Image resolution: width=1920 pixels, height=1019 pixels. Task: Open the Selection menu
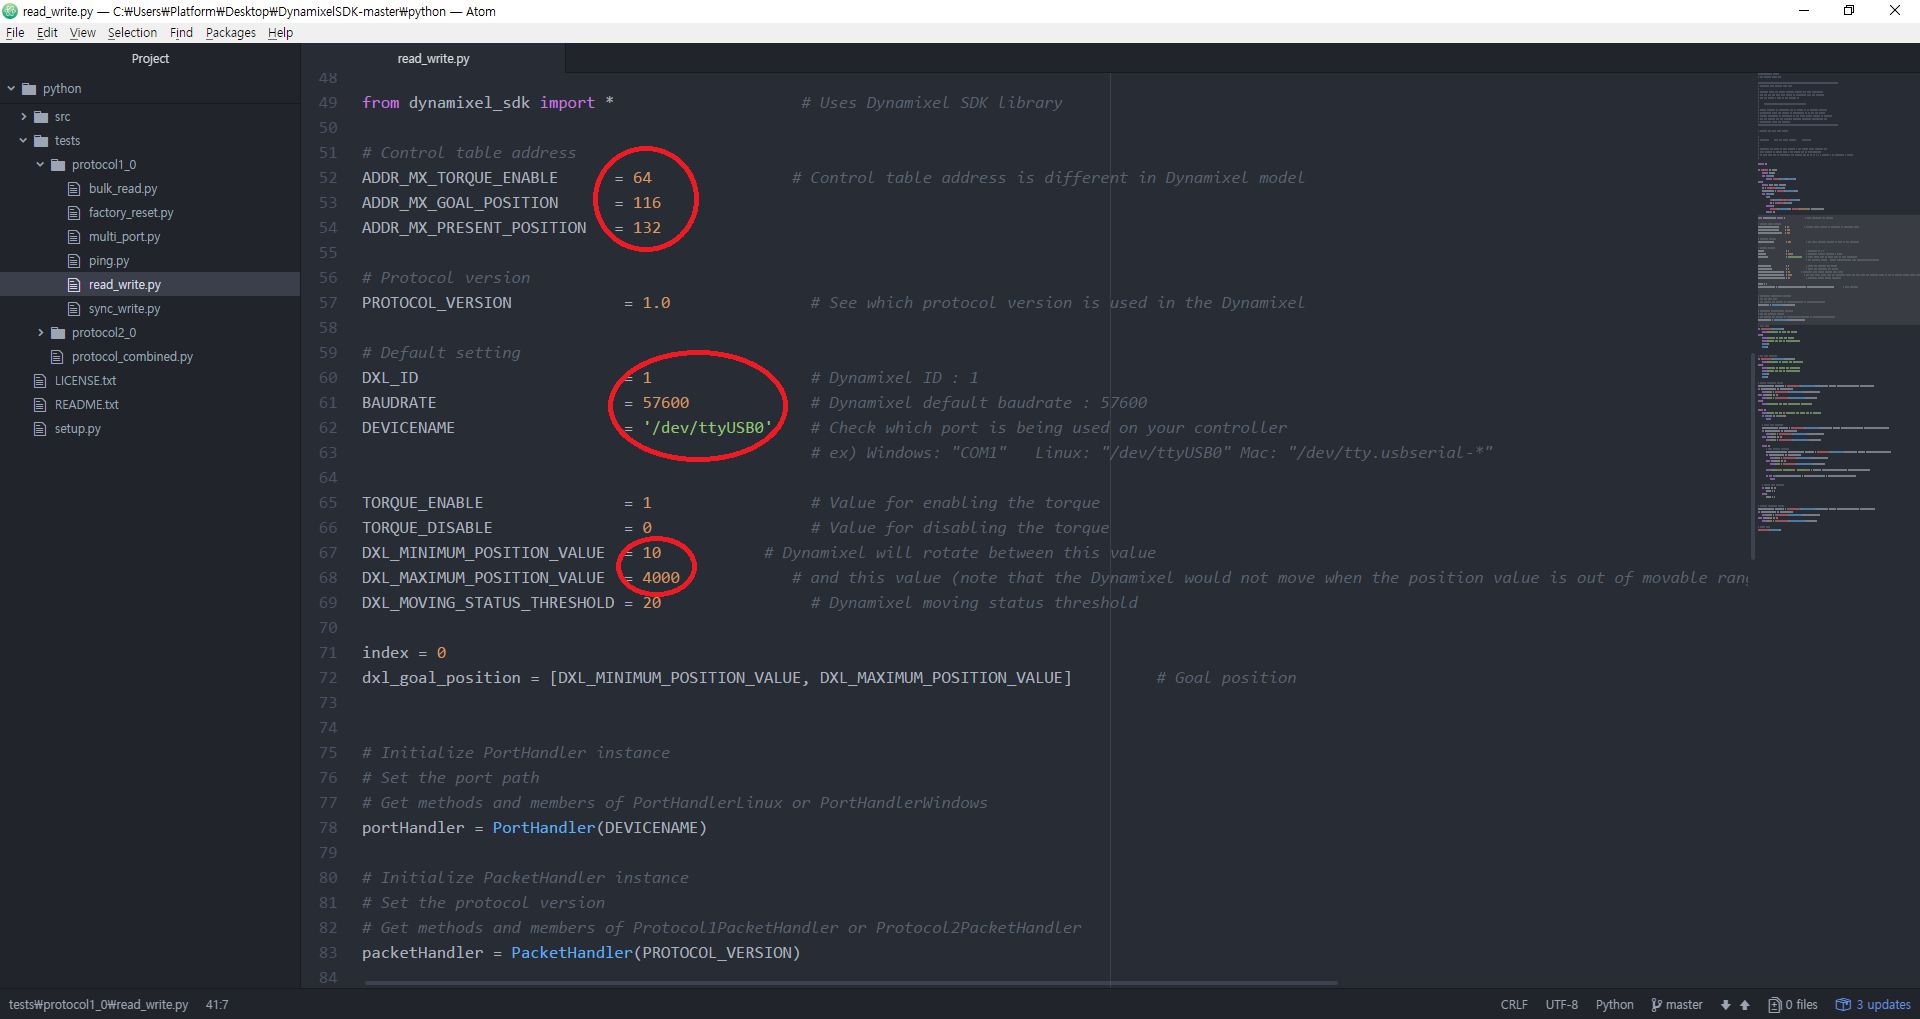132,33
